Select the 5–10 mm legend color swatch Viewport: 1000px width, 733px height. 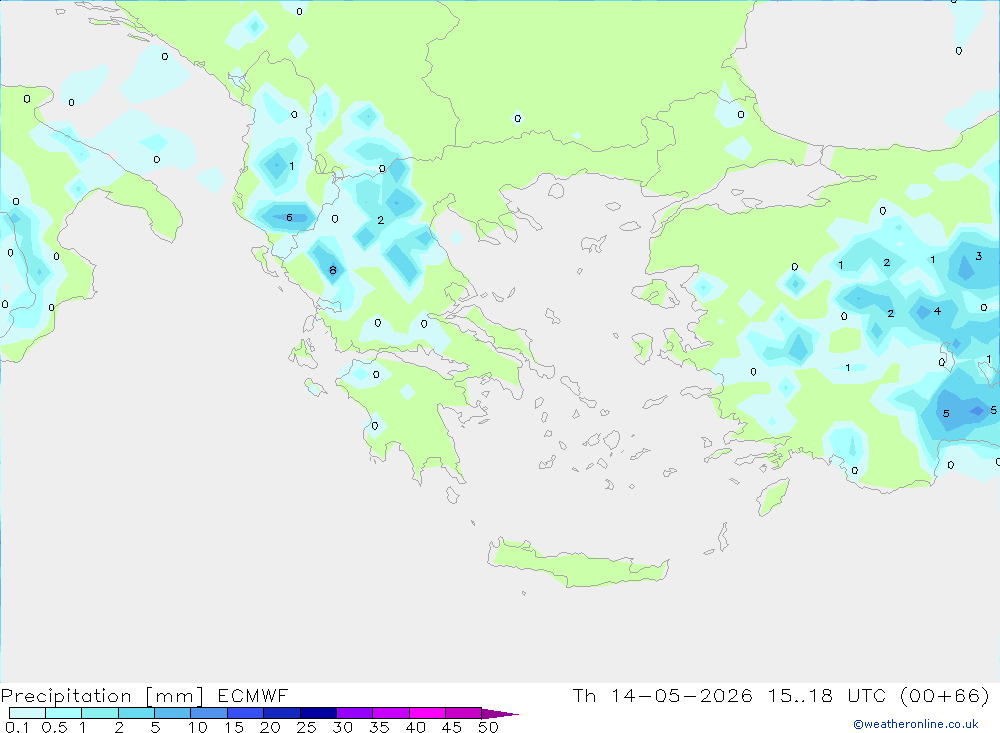172,713
